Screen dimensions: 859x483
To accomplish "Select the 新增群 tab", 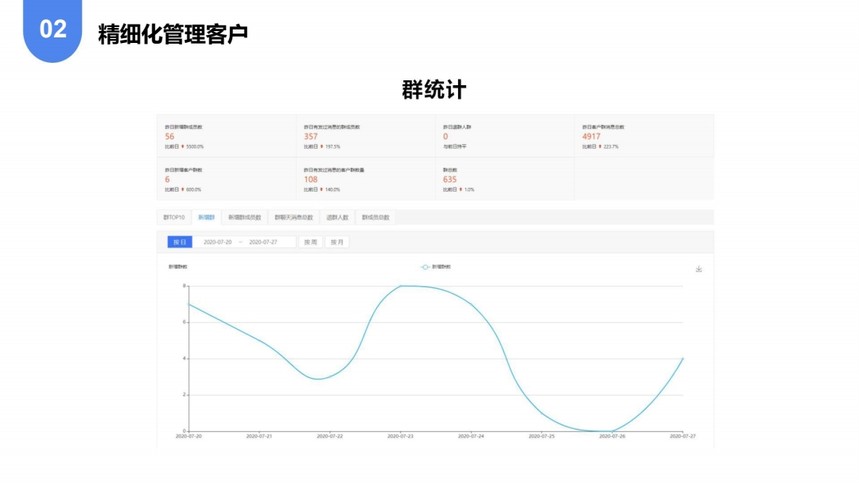I will tap(207, 217).
